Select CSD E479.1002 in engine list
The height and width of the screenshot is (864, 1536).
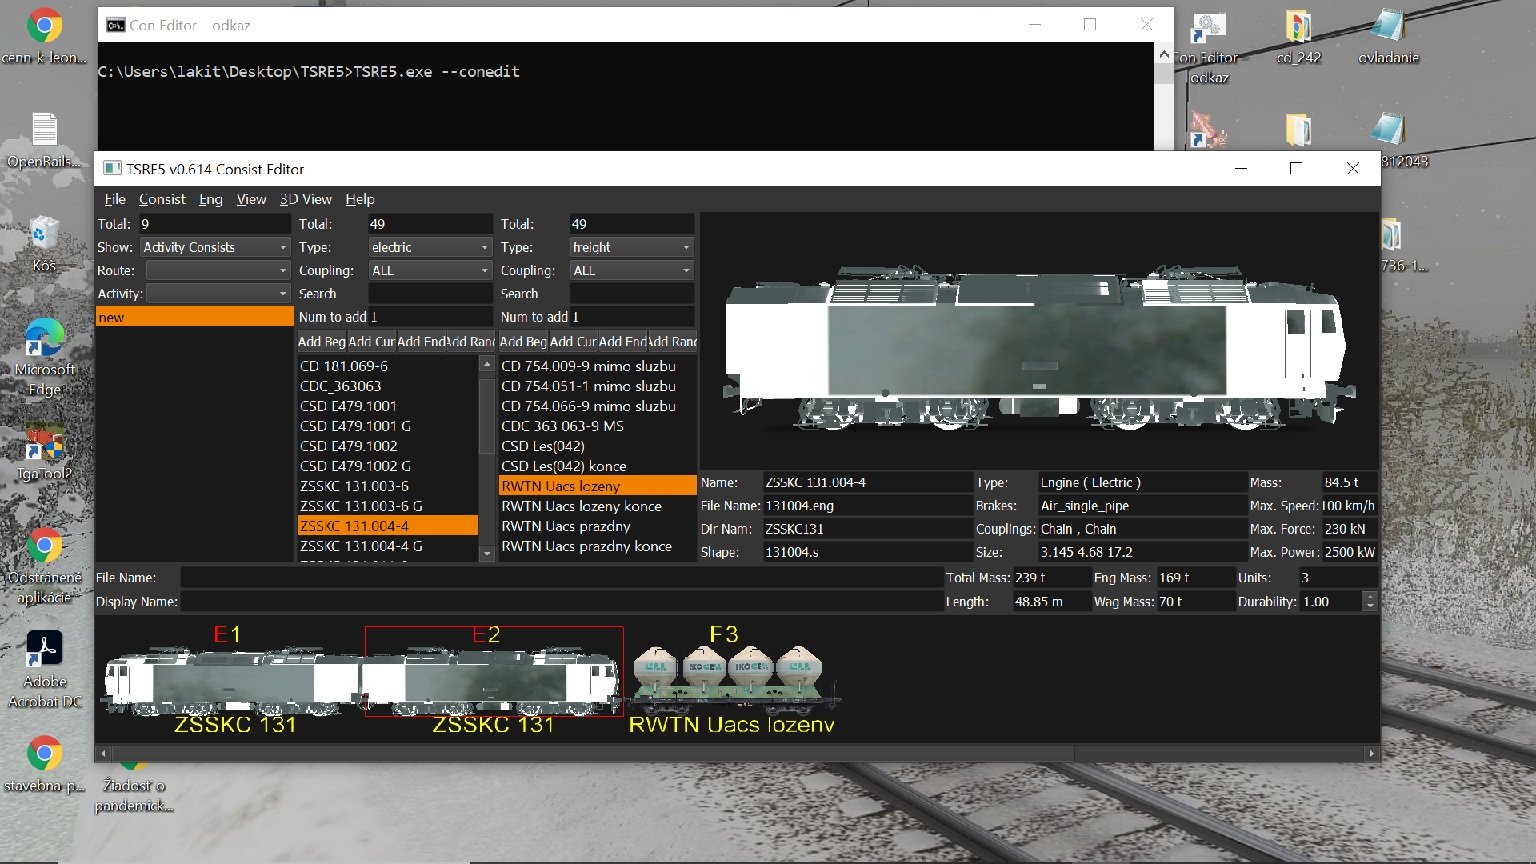click(349, 446)
